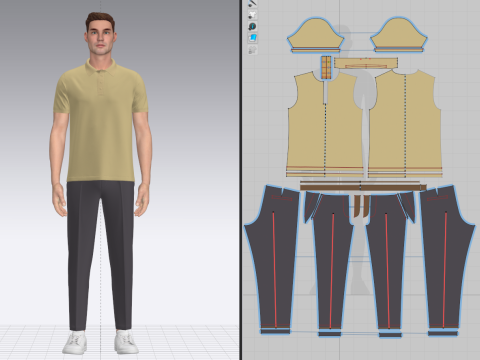Click the white sneaker on the avatar's left foot

pyautogui.click(x=126, y=343)
